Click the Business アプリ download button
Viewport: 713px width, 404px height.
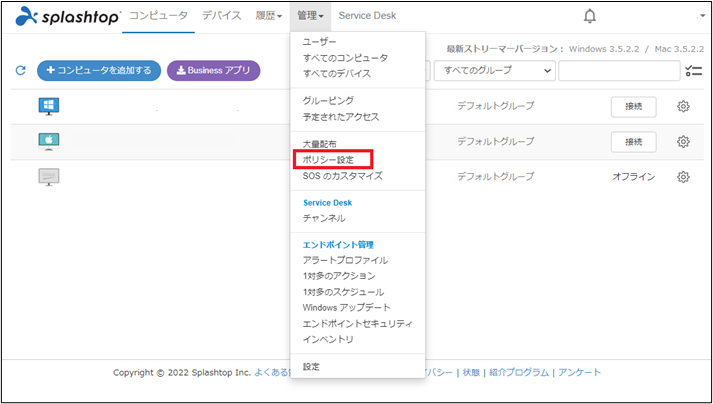pos(214,71)
